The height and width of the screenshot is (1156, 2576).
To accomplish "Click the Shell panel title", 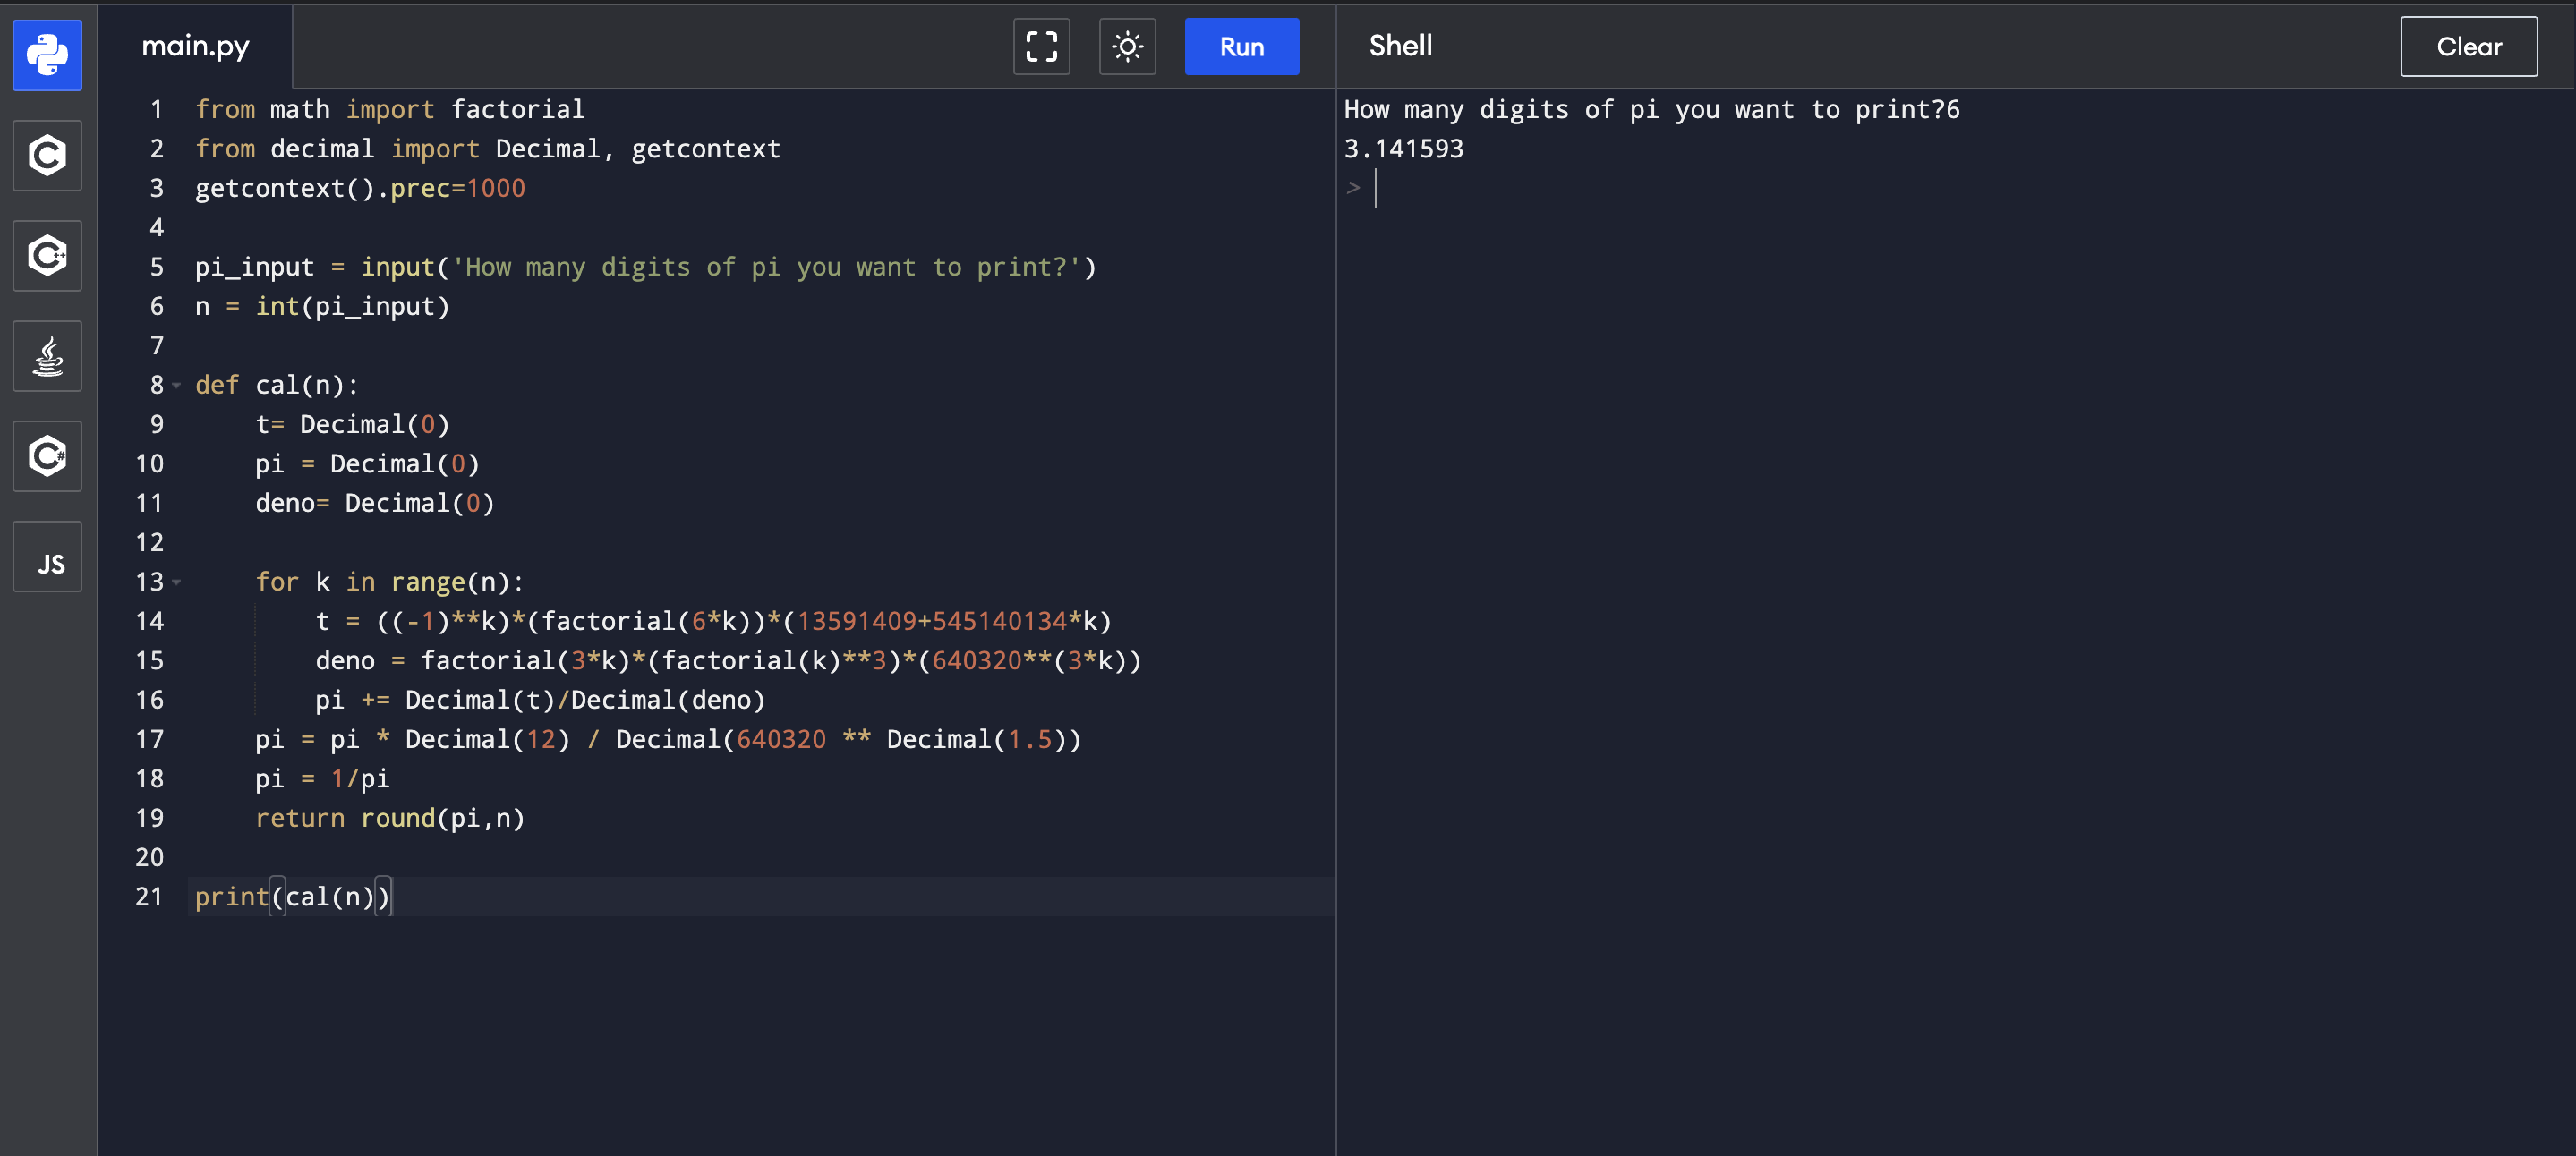I will point(1399,46).
